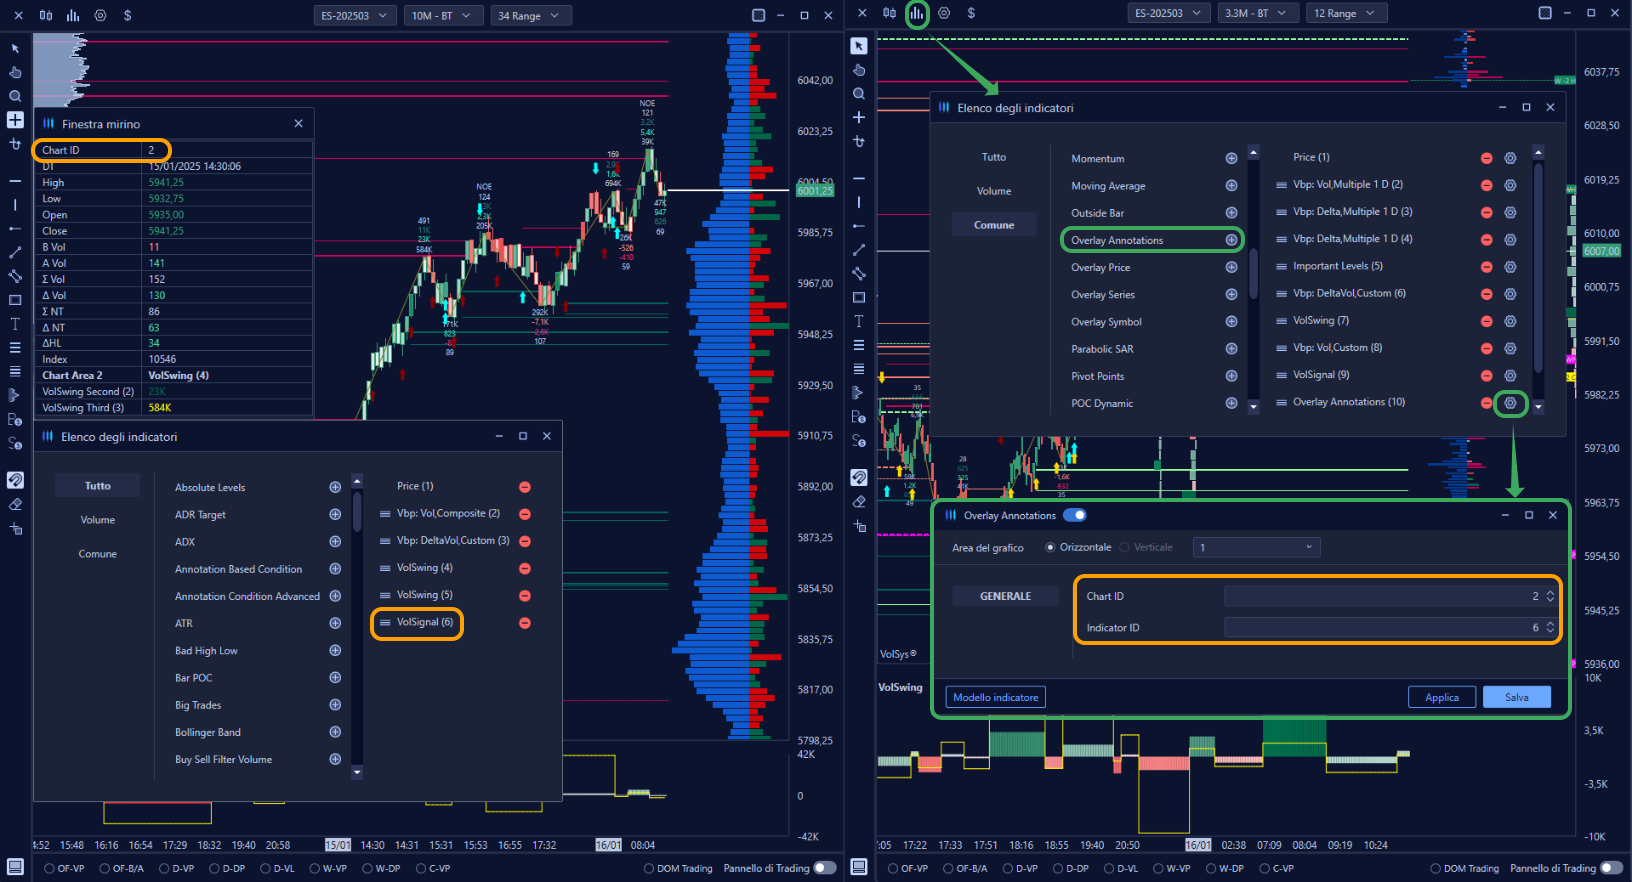
Task: Add Overlay Annotations indicator with plus icon
Action: (1231, 240)
